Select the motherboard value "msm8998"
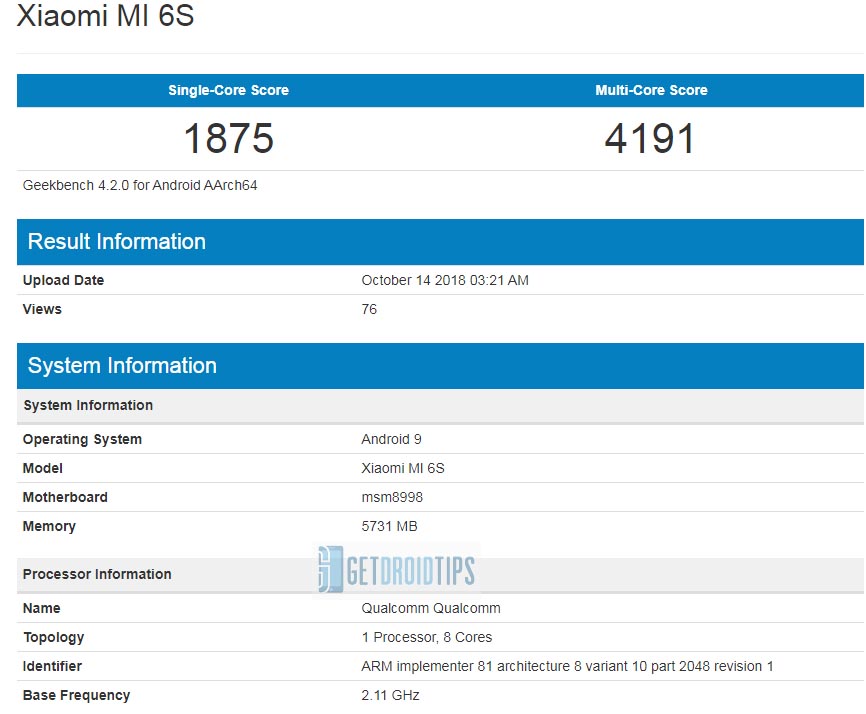 tap(392, 497)
